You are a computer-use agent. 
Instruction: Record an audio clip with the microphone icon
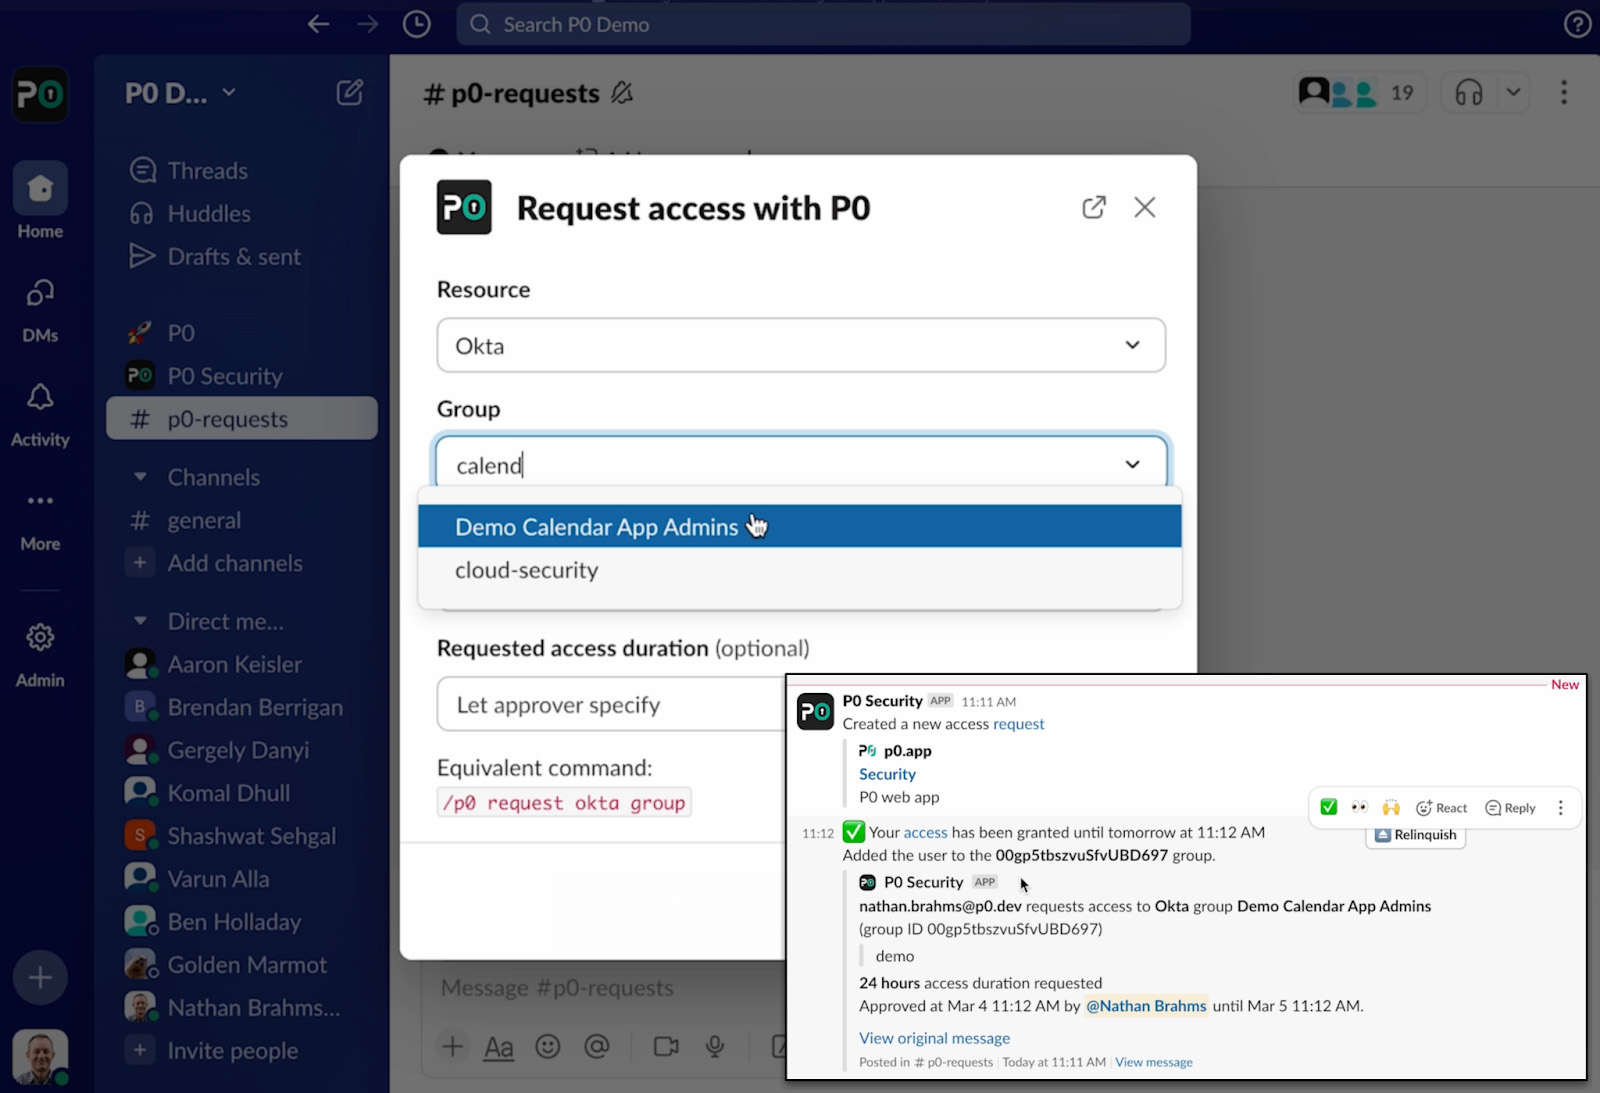coord(715,1046)
